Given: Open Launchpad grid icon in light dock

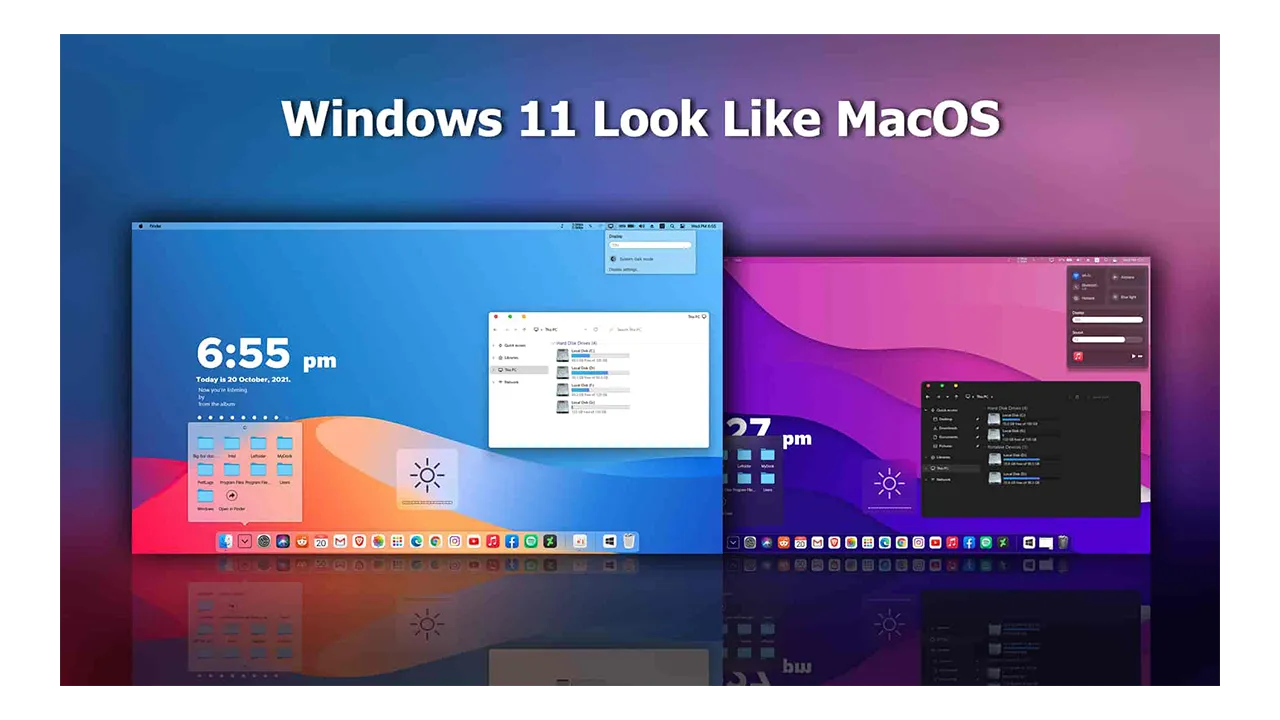Looking at the screenshot, I should click(x=397, y=541).
